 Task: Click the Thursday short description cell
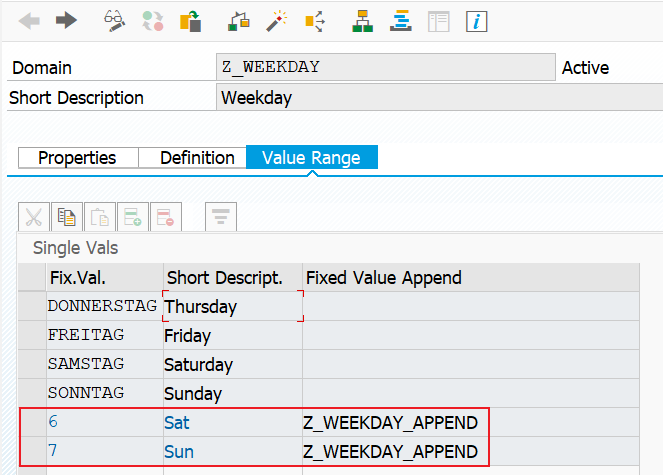tap(233, 306)
